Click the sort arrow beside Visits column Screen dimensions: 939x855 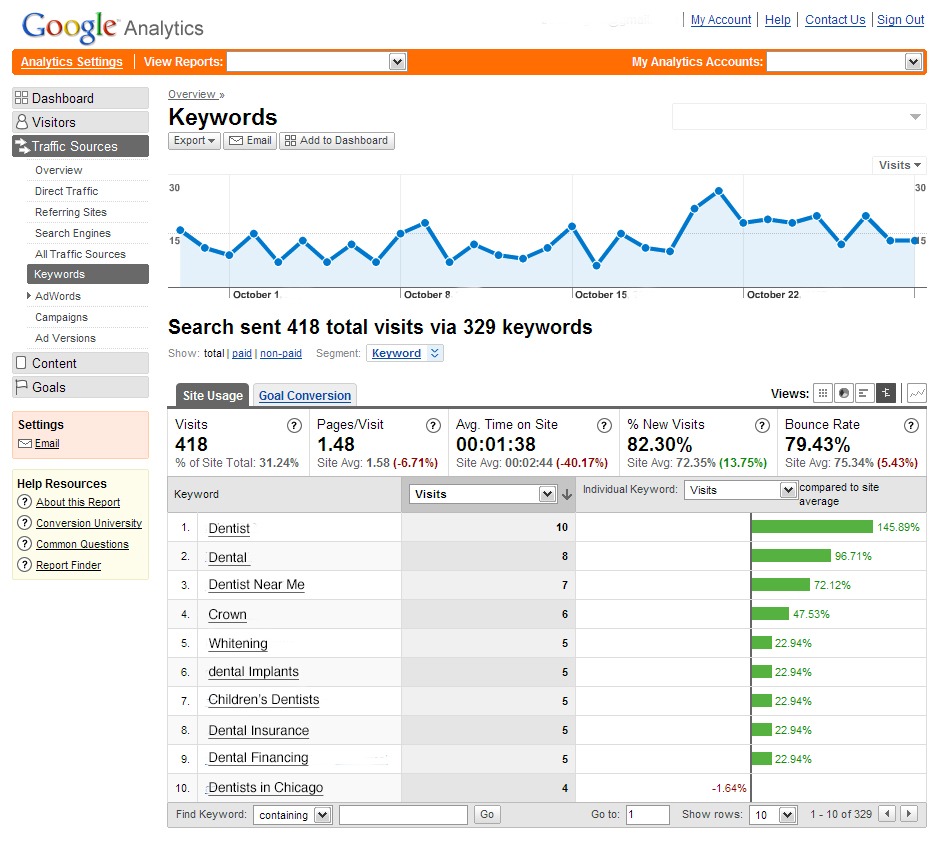pyautogui.click(x=567, y=494)
